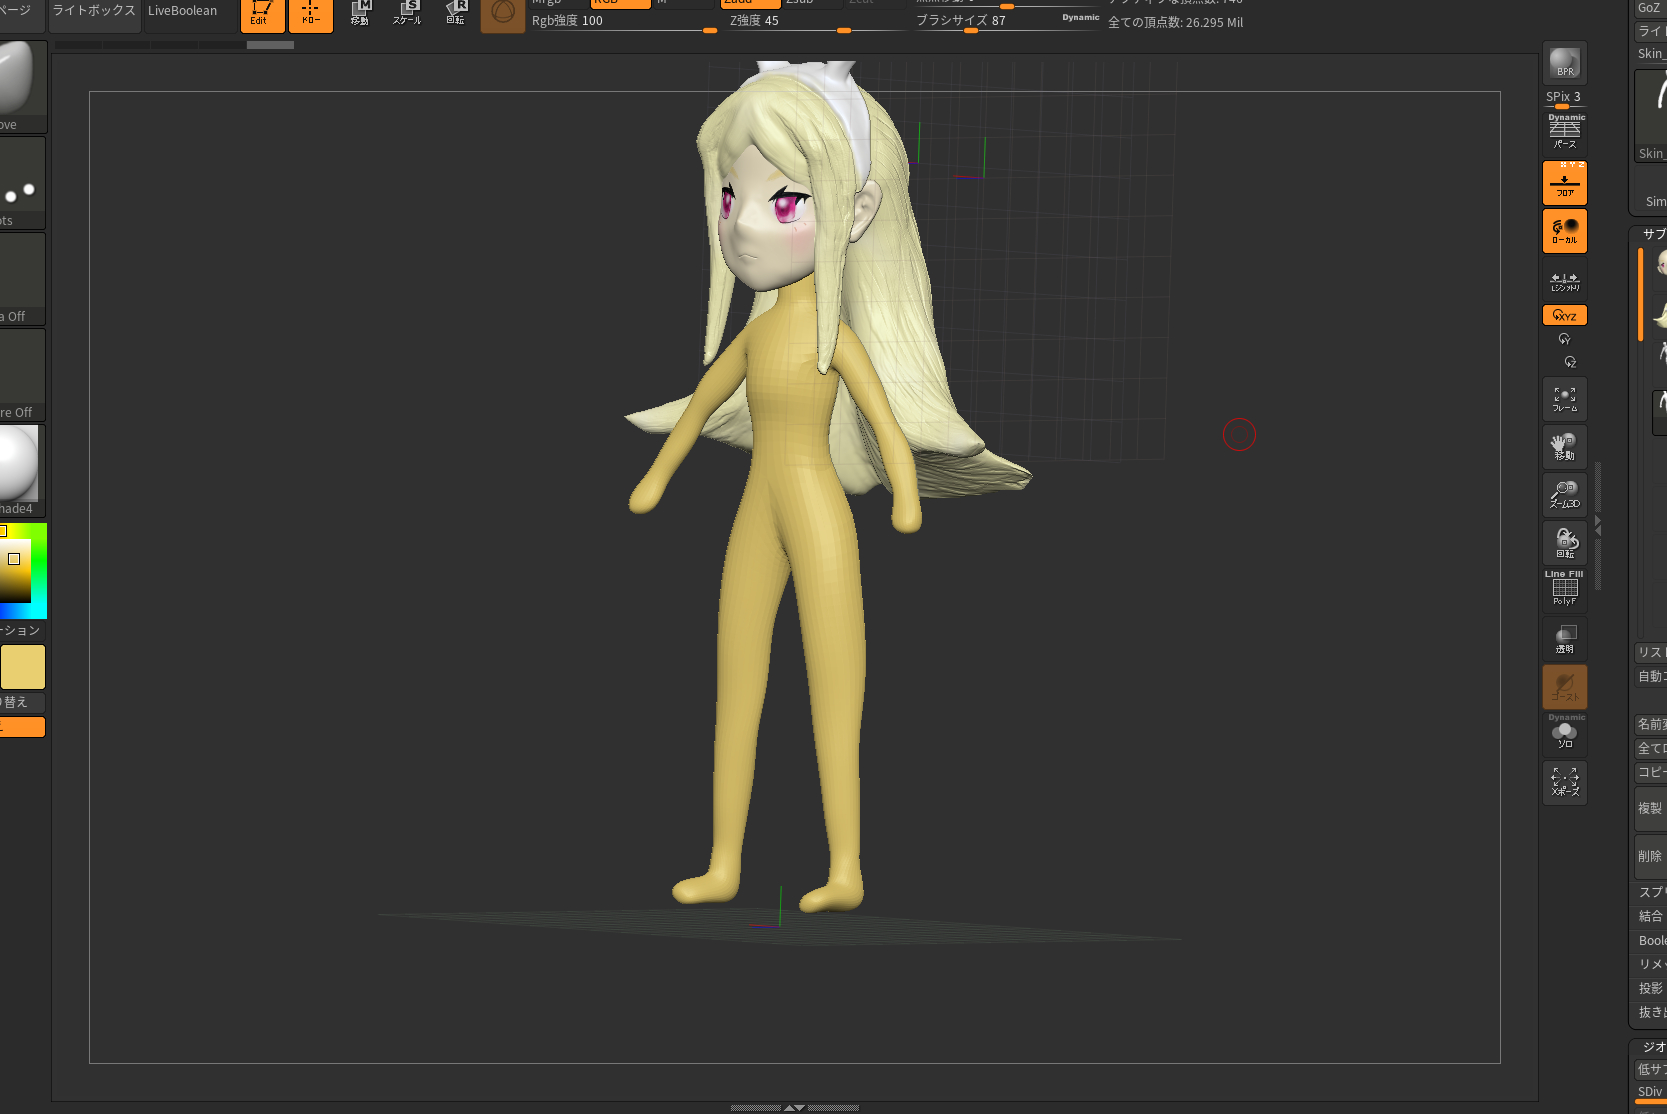Viewport: 1667px width, 1114px height.
Task: Click the Zoom3D (ズーム3D) icon
Action: point(1565,495)
